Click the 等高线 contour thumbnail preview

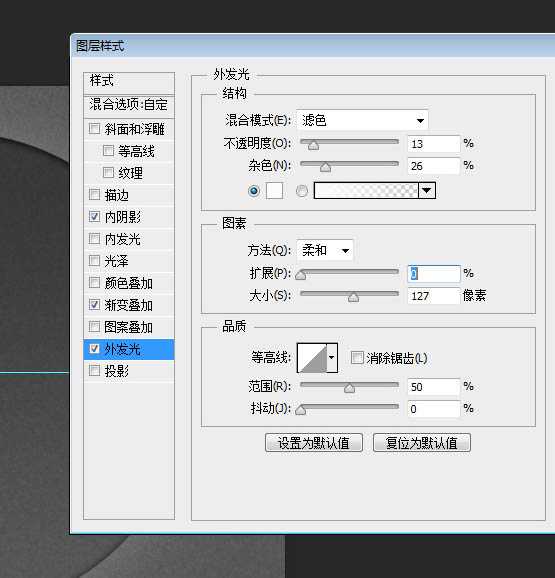[312, 358]
